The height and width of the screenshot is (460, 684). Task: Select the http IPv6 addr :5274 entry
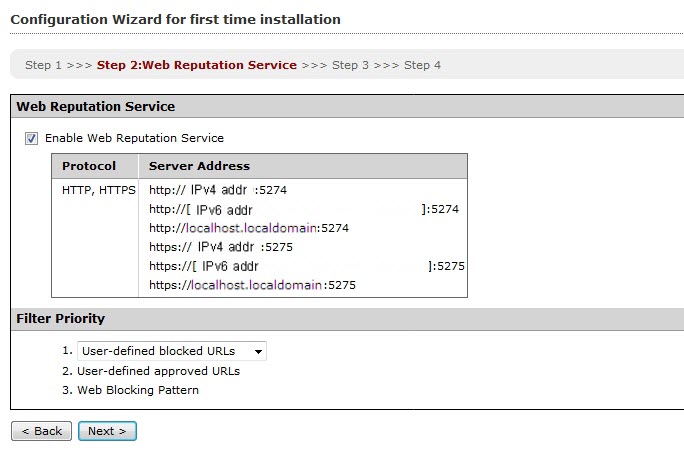(303, 209)
